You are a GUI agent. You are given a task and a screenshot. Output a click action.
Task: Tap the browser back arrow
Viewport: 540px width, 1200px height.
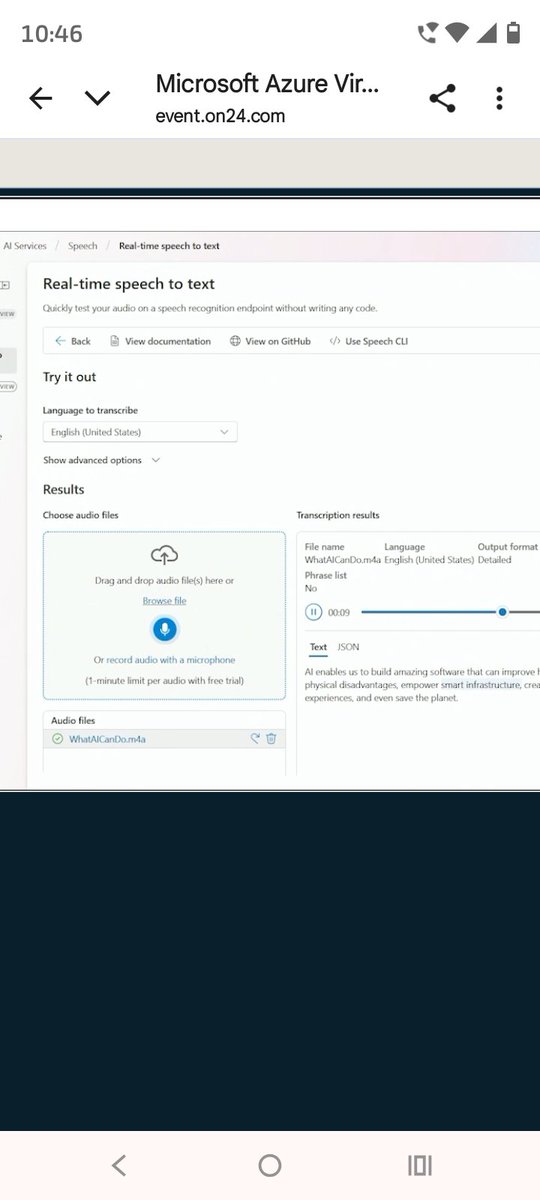tap(40, 98)
